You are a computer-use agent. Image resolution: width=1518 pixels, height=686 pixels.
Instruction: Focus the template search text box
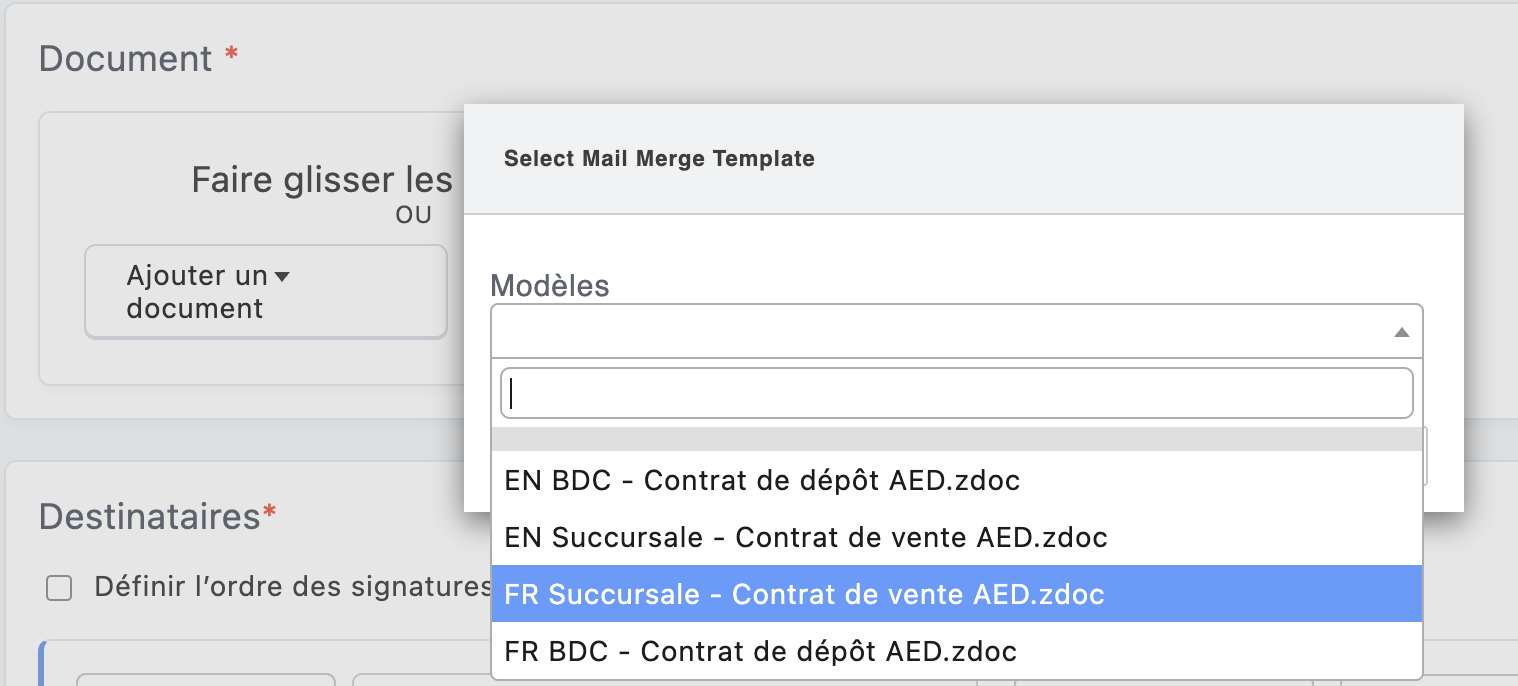[x=956, y=393]
